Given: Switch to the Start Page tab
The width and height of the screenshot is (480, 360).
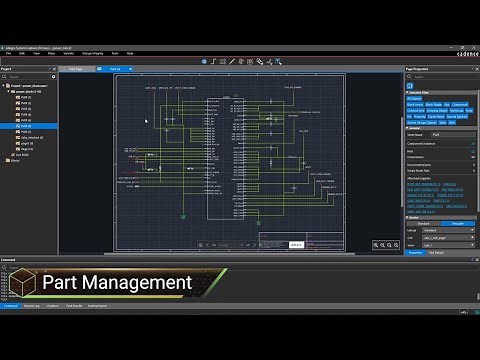Looking at the screenshot, I should (x=75, y=69).
